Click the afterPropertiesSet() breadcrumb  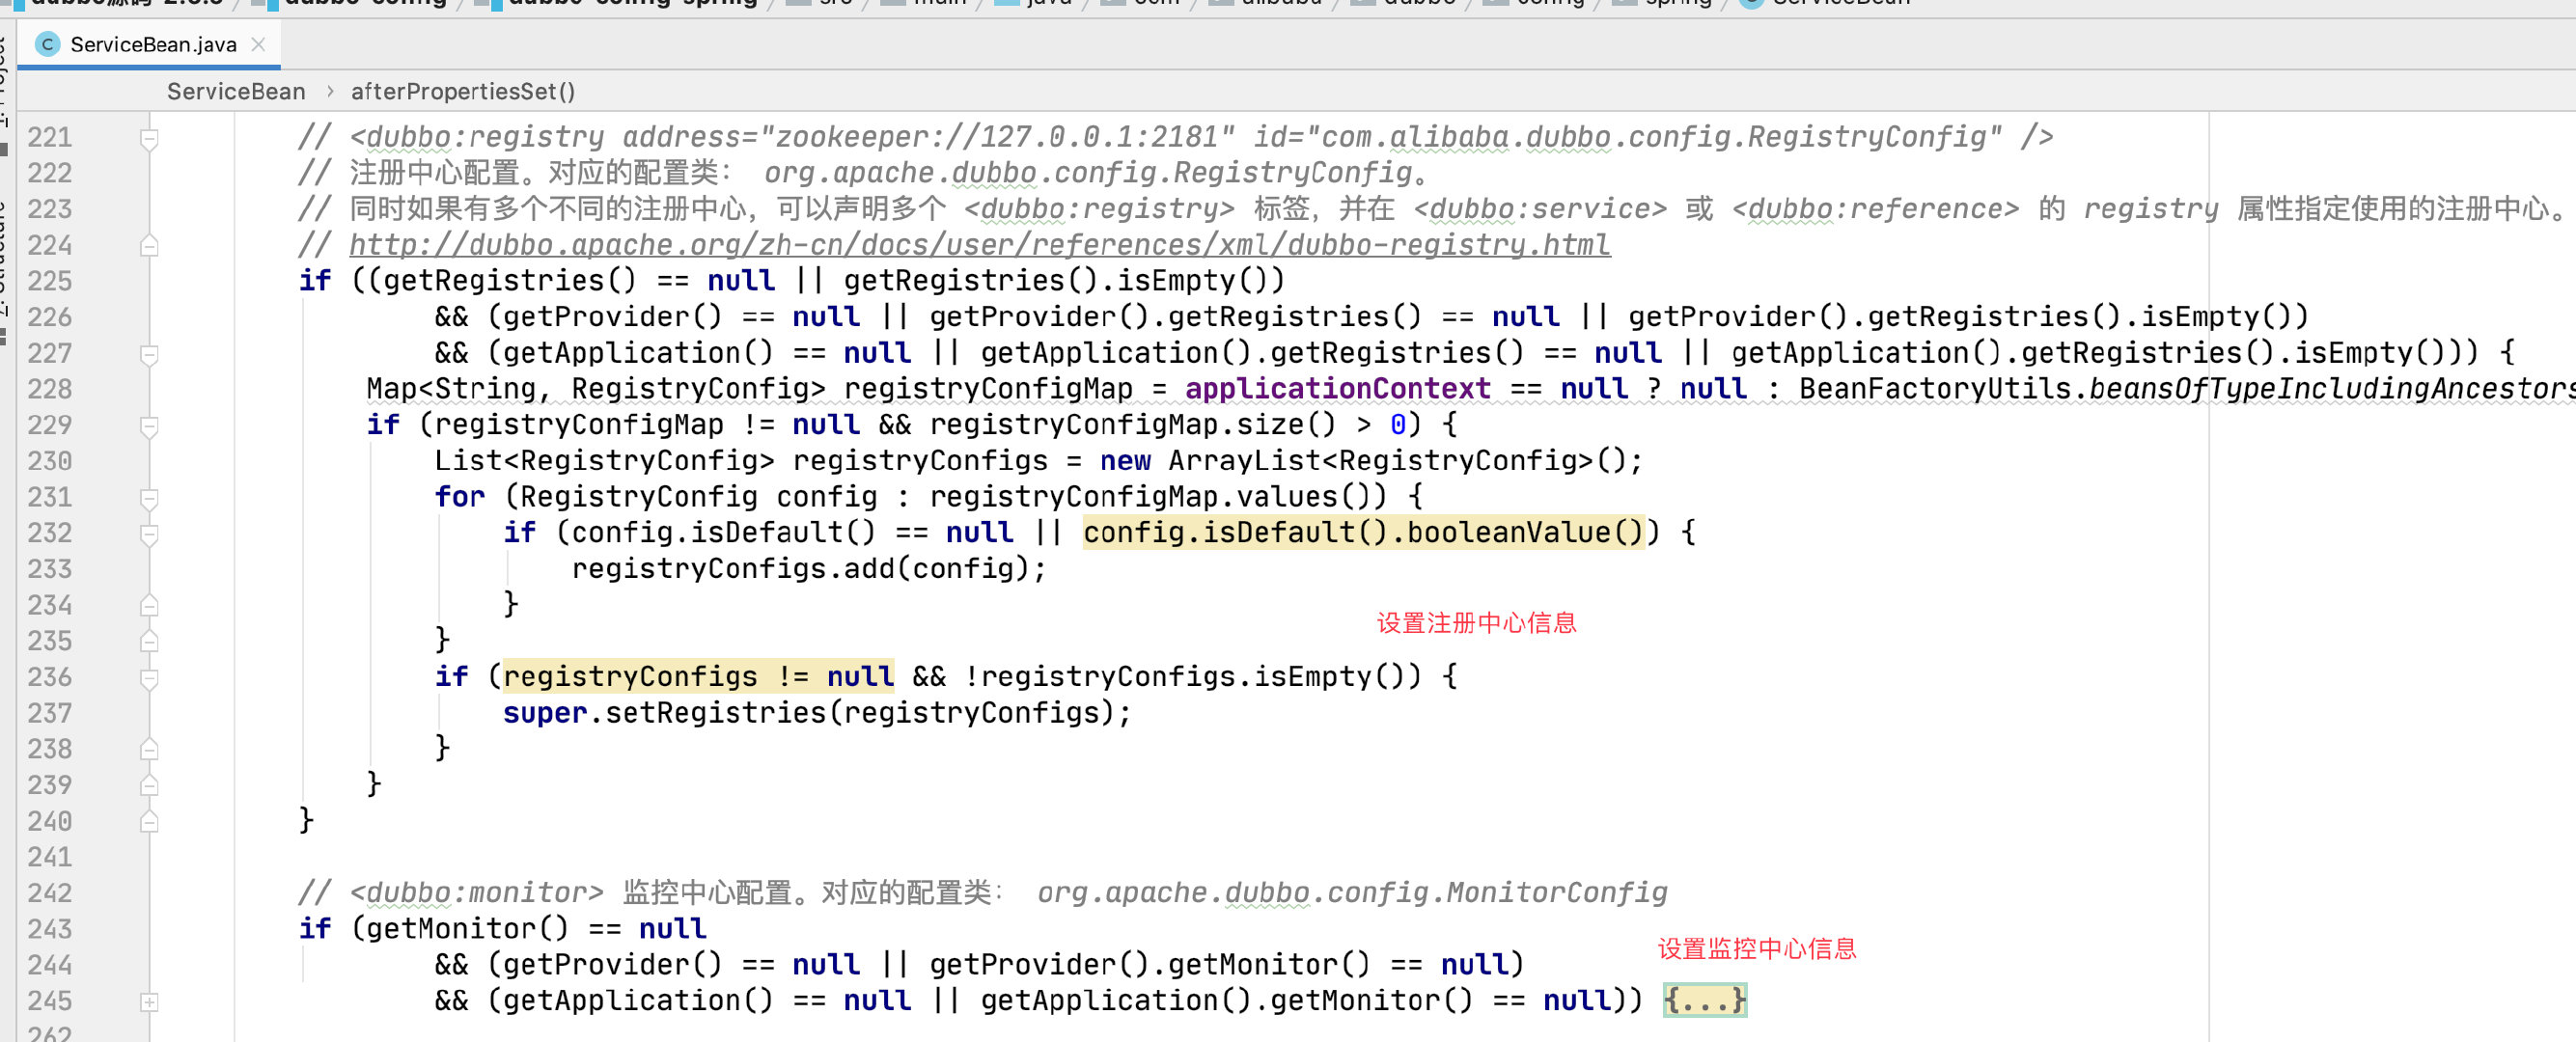[x=463, y=92]
